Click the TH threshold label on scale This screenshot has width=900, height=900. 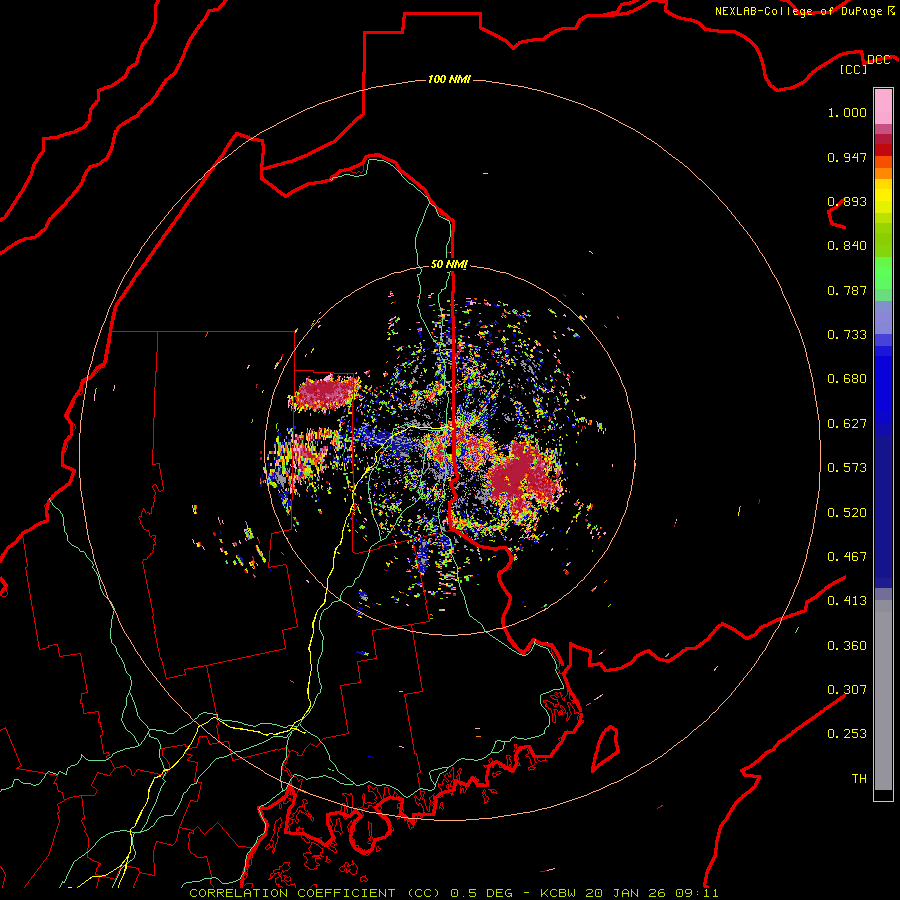click(x=859, y=779)
